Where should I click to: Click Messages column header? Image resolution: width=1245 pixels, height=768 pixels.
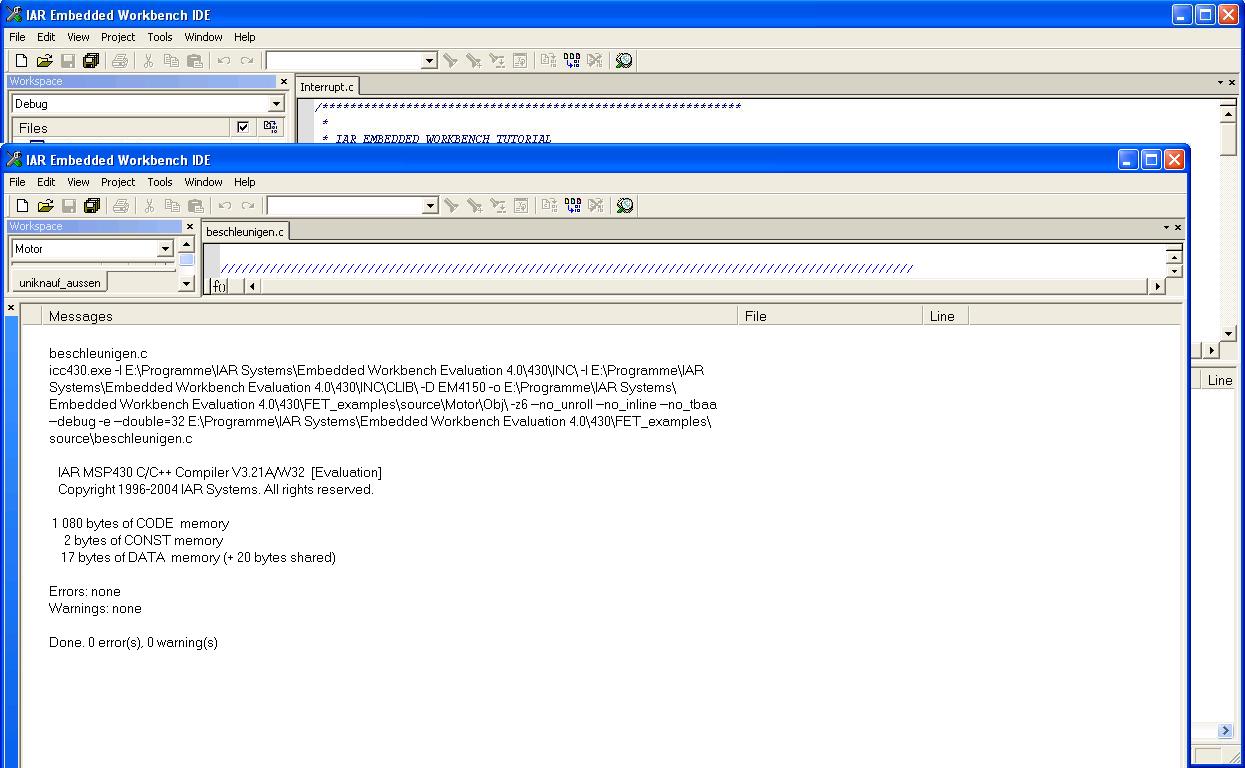coord(390,316)
